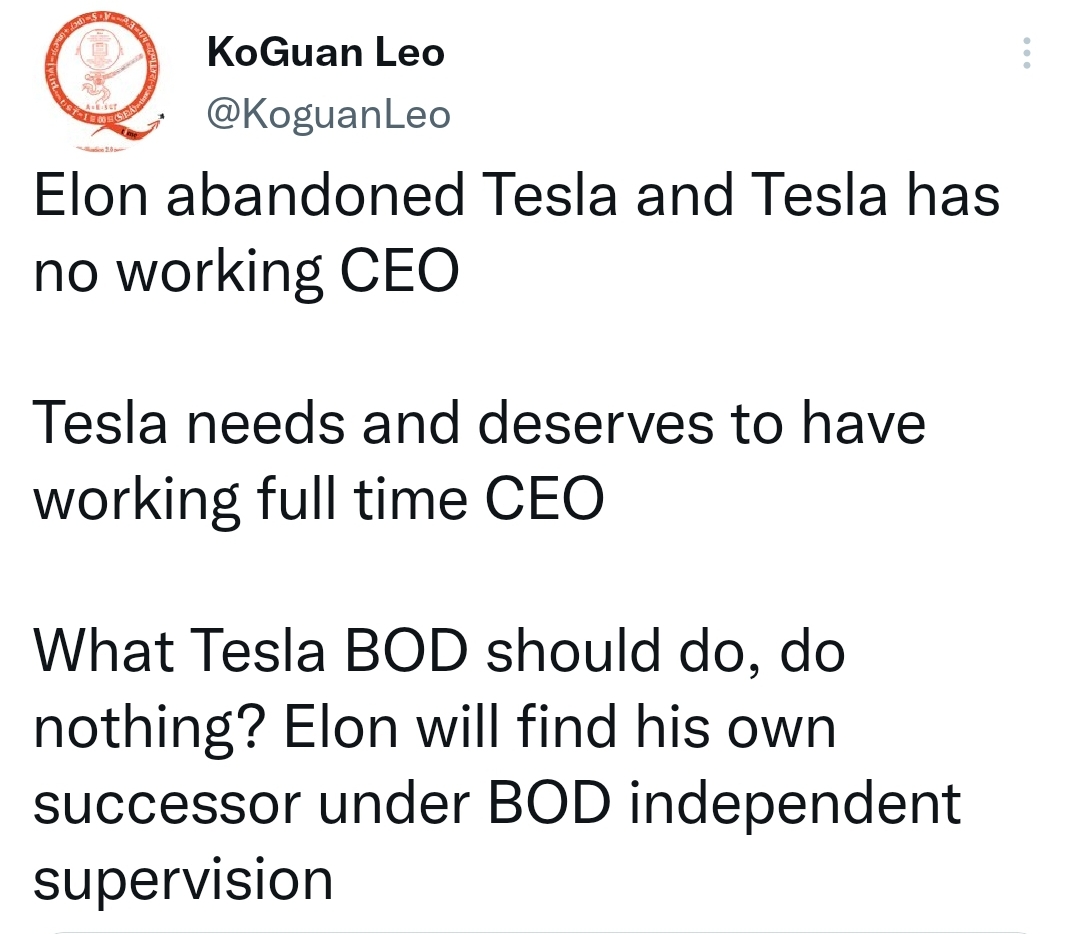This screenshot has height=934, width=1079.
Task: Select the line 'Elon abandoned Tesla and Tesla has'
Action: (x=516, y=195)
